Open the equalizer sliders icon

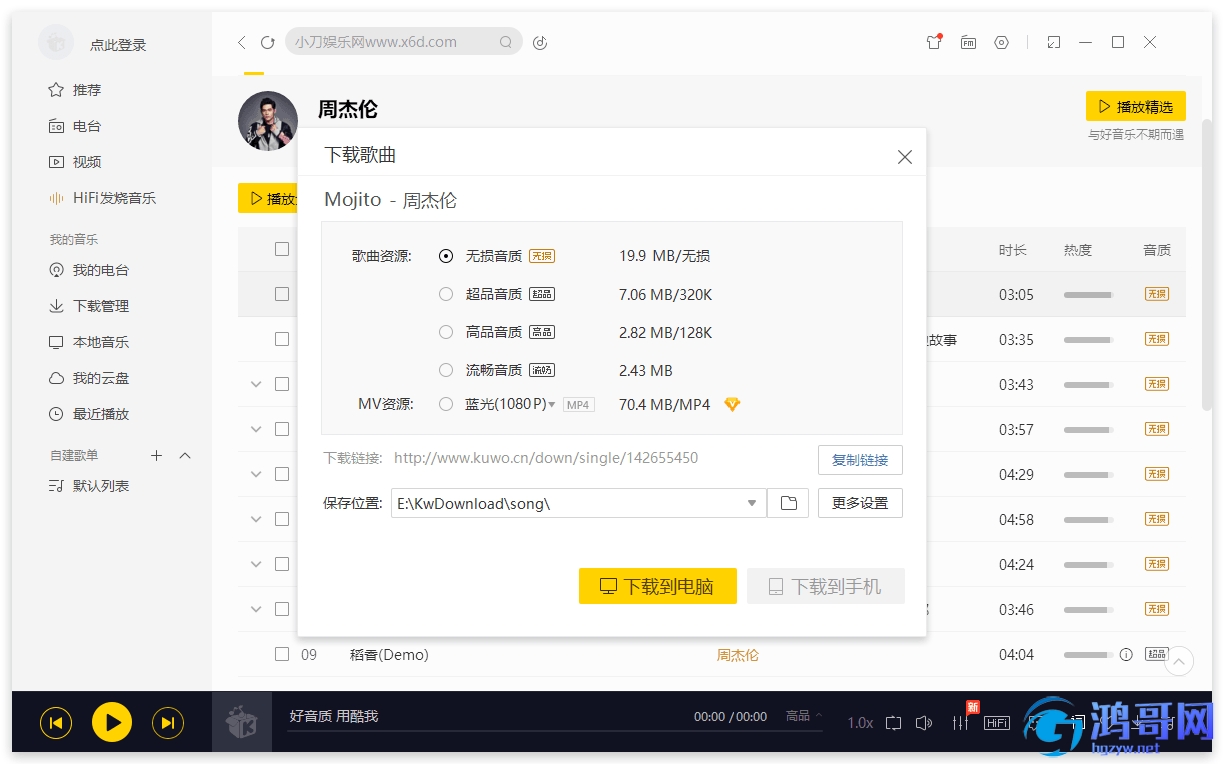[960, 722]
